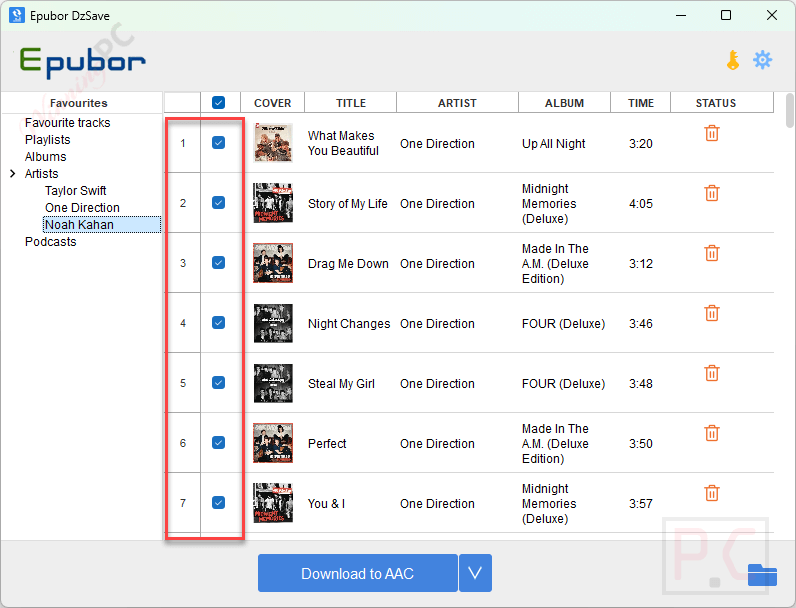Open settings via the gear icon
This screenshot has height=608, width=796.
click(762, 60)
